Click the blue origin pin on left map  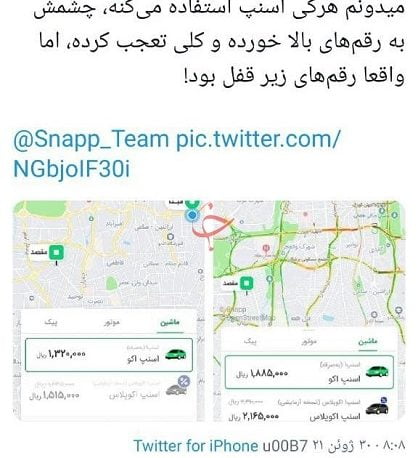tap(191, 215)
